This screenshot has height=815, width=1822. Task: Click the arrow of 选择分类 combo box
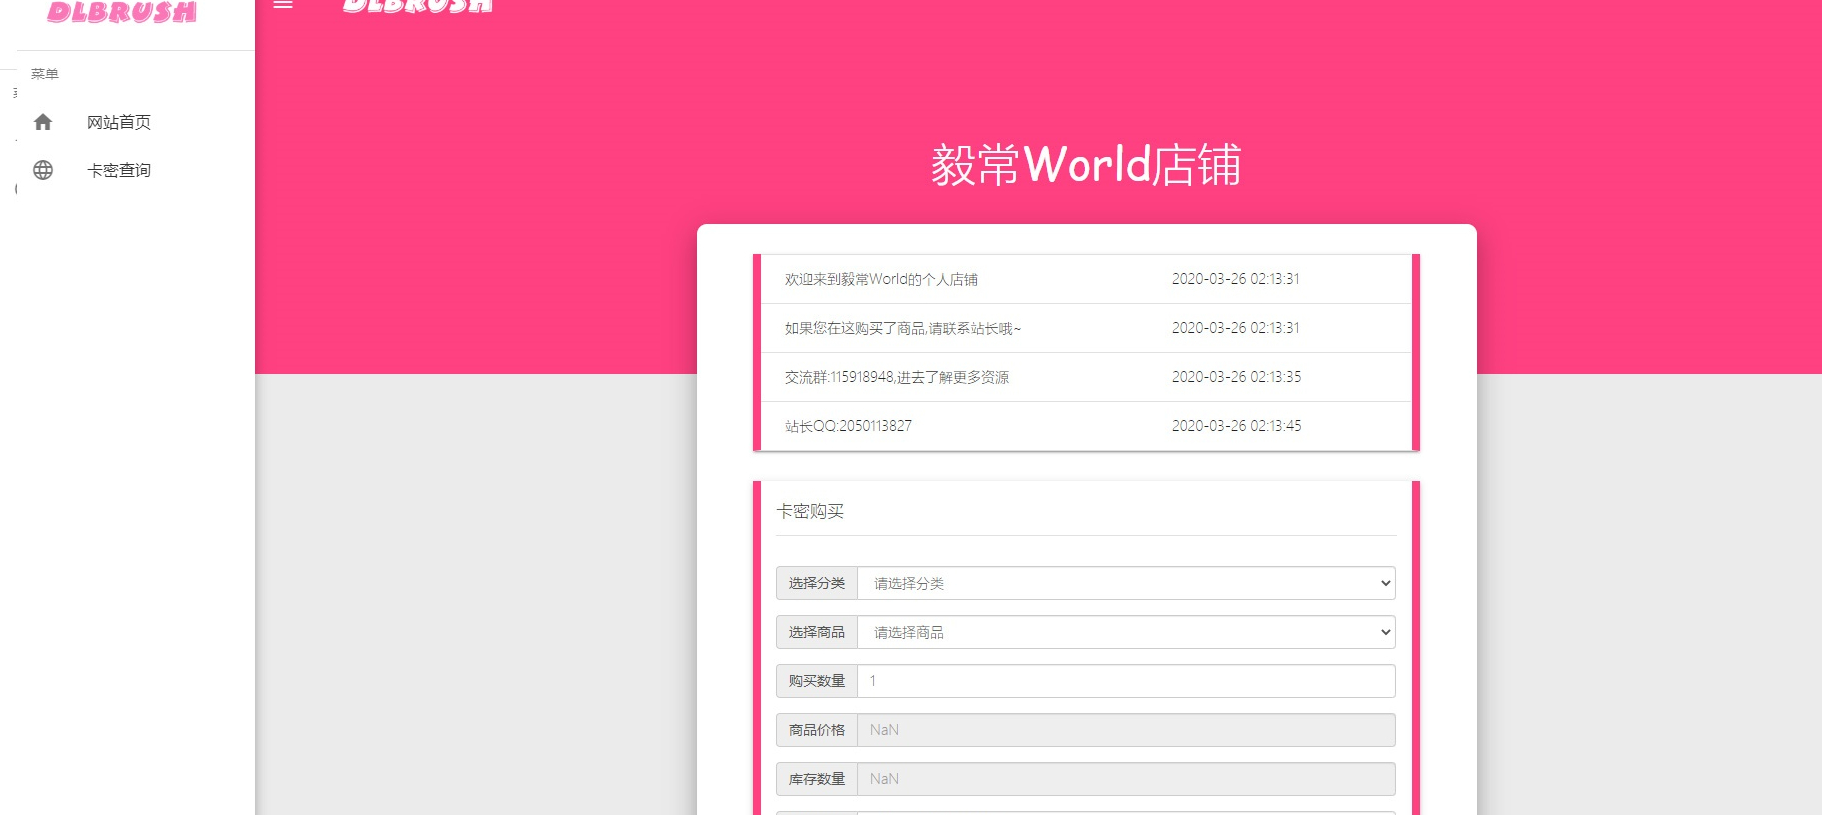pyautogui.click(x=1385, y=583)
